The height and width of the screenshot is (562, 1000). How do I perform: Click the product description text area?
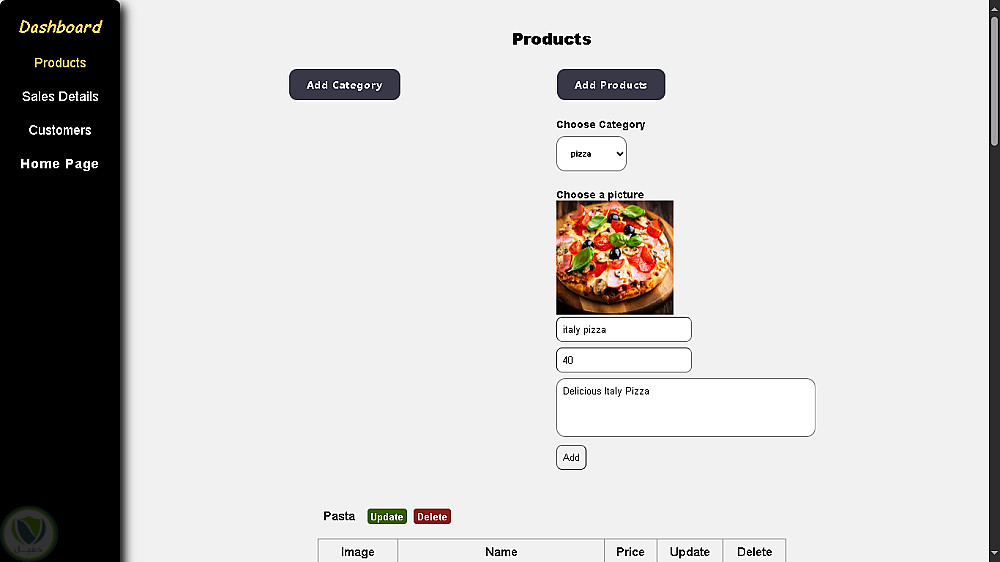pyautogui.click(x=685, y=407)
